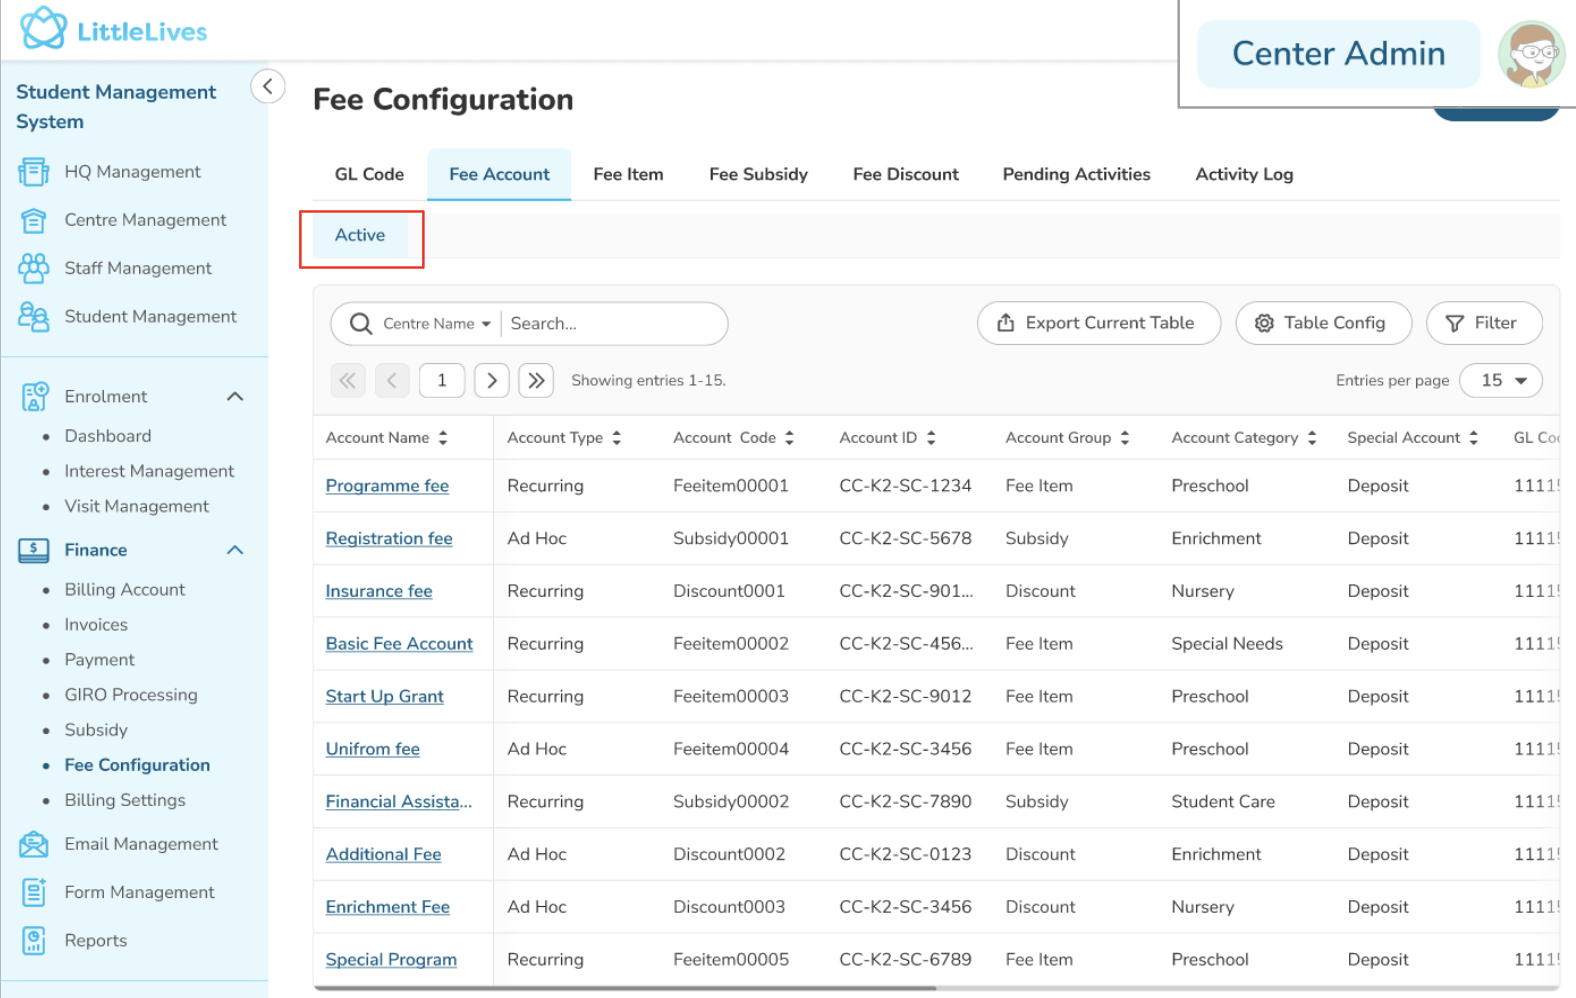Switch to the Fee Subsidy tab
The width and height of the screenshot is (1576, 998).
click(758, 174)
